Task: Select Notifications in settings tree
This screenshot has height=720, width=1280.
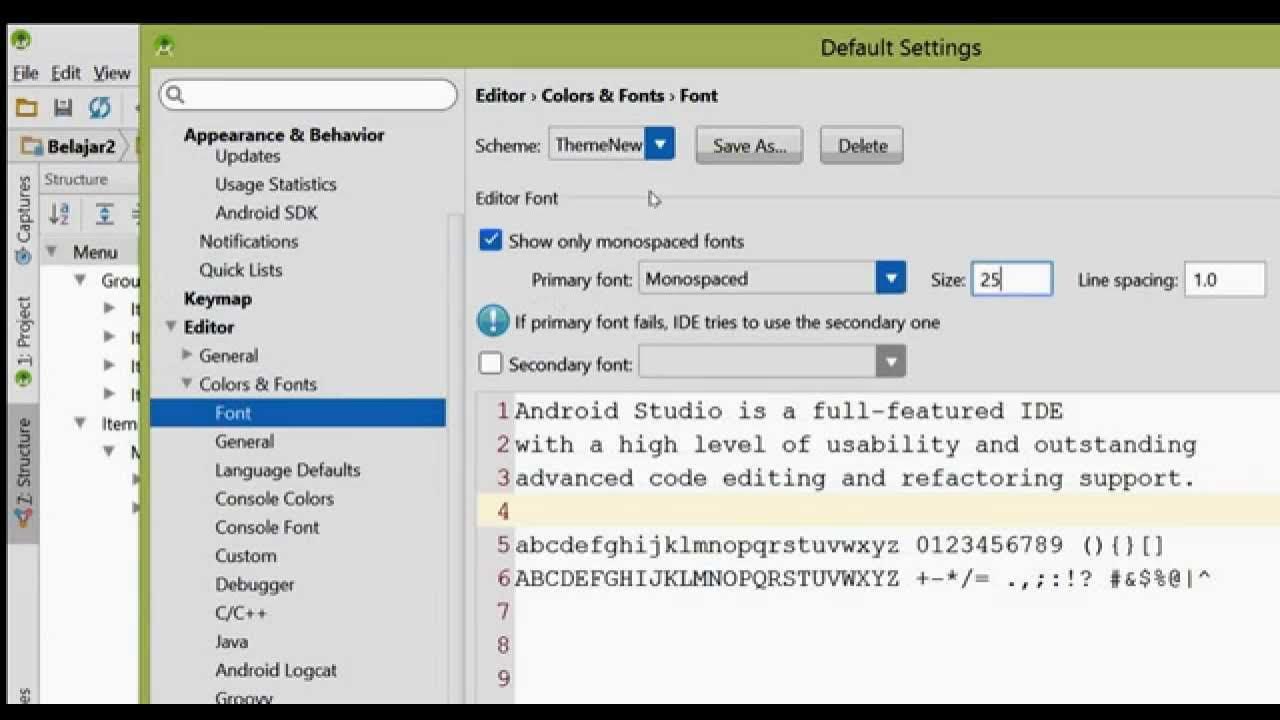Action: click(x=248, y=241)
